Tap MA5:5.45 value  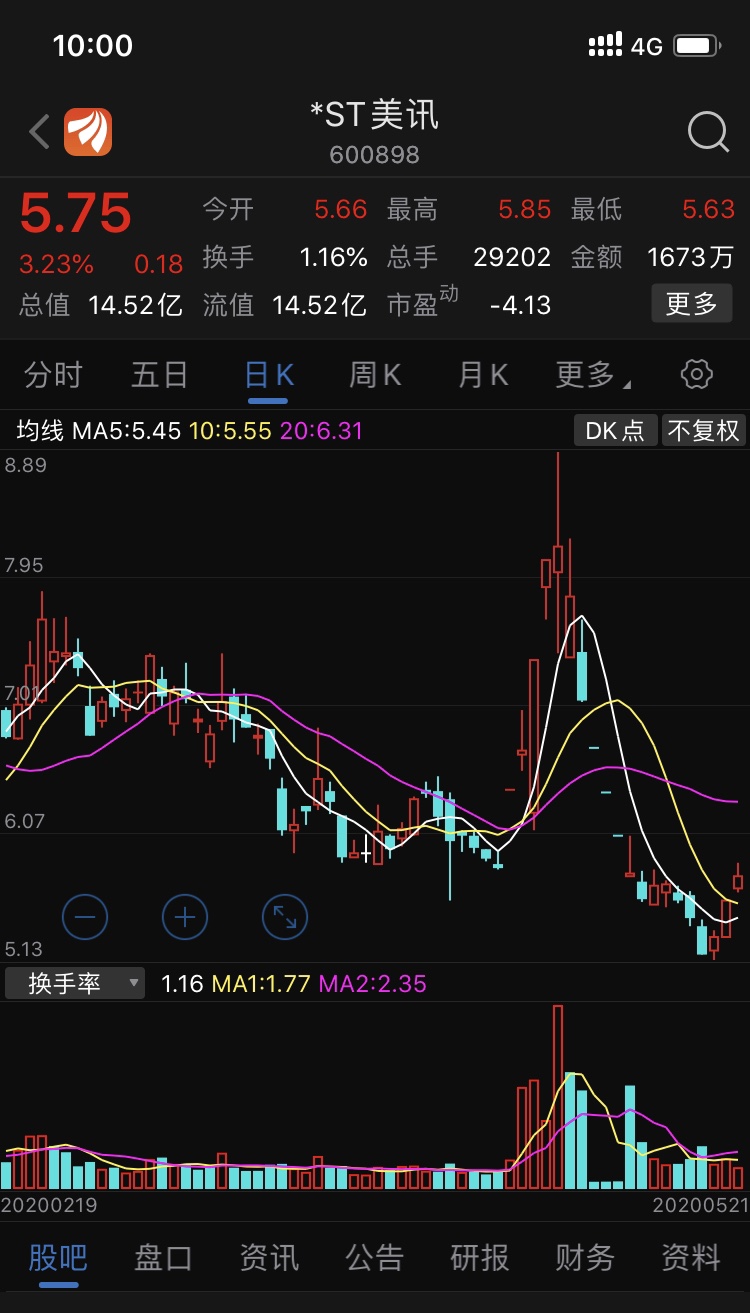[127, 431]
